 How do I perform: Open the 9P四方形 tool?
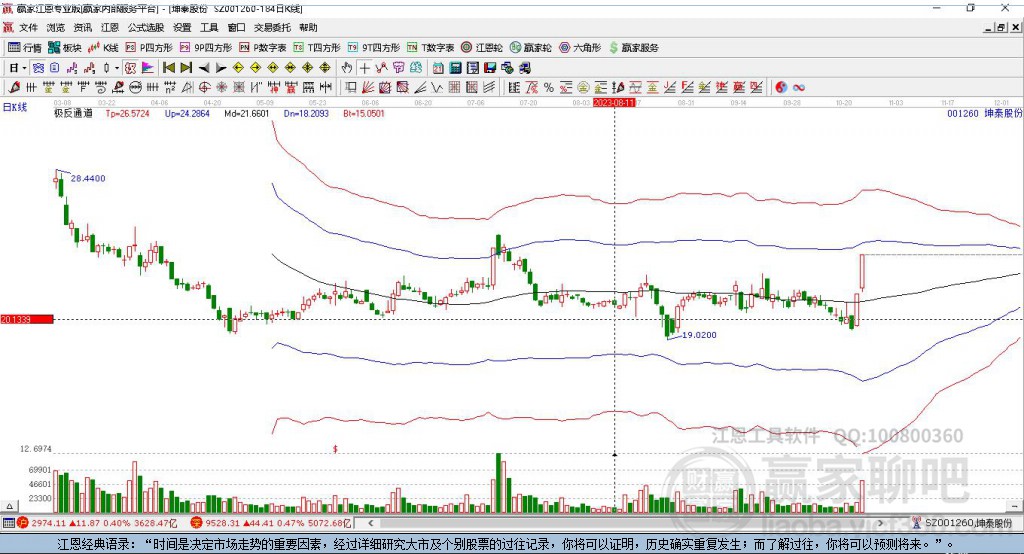206,48
